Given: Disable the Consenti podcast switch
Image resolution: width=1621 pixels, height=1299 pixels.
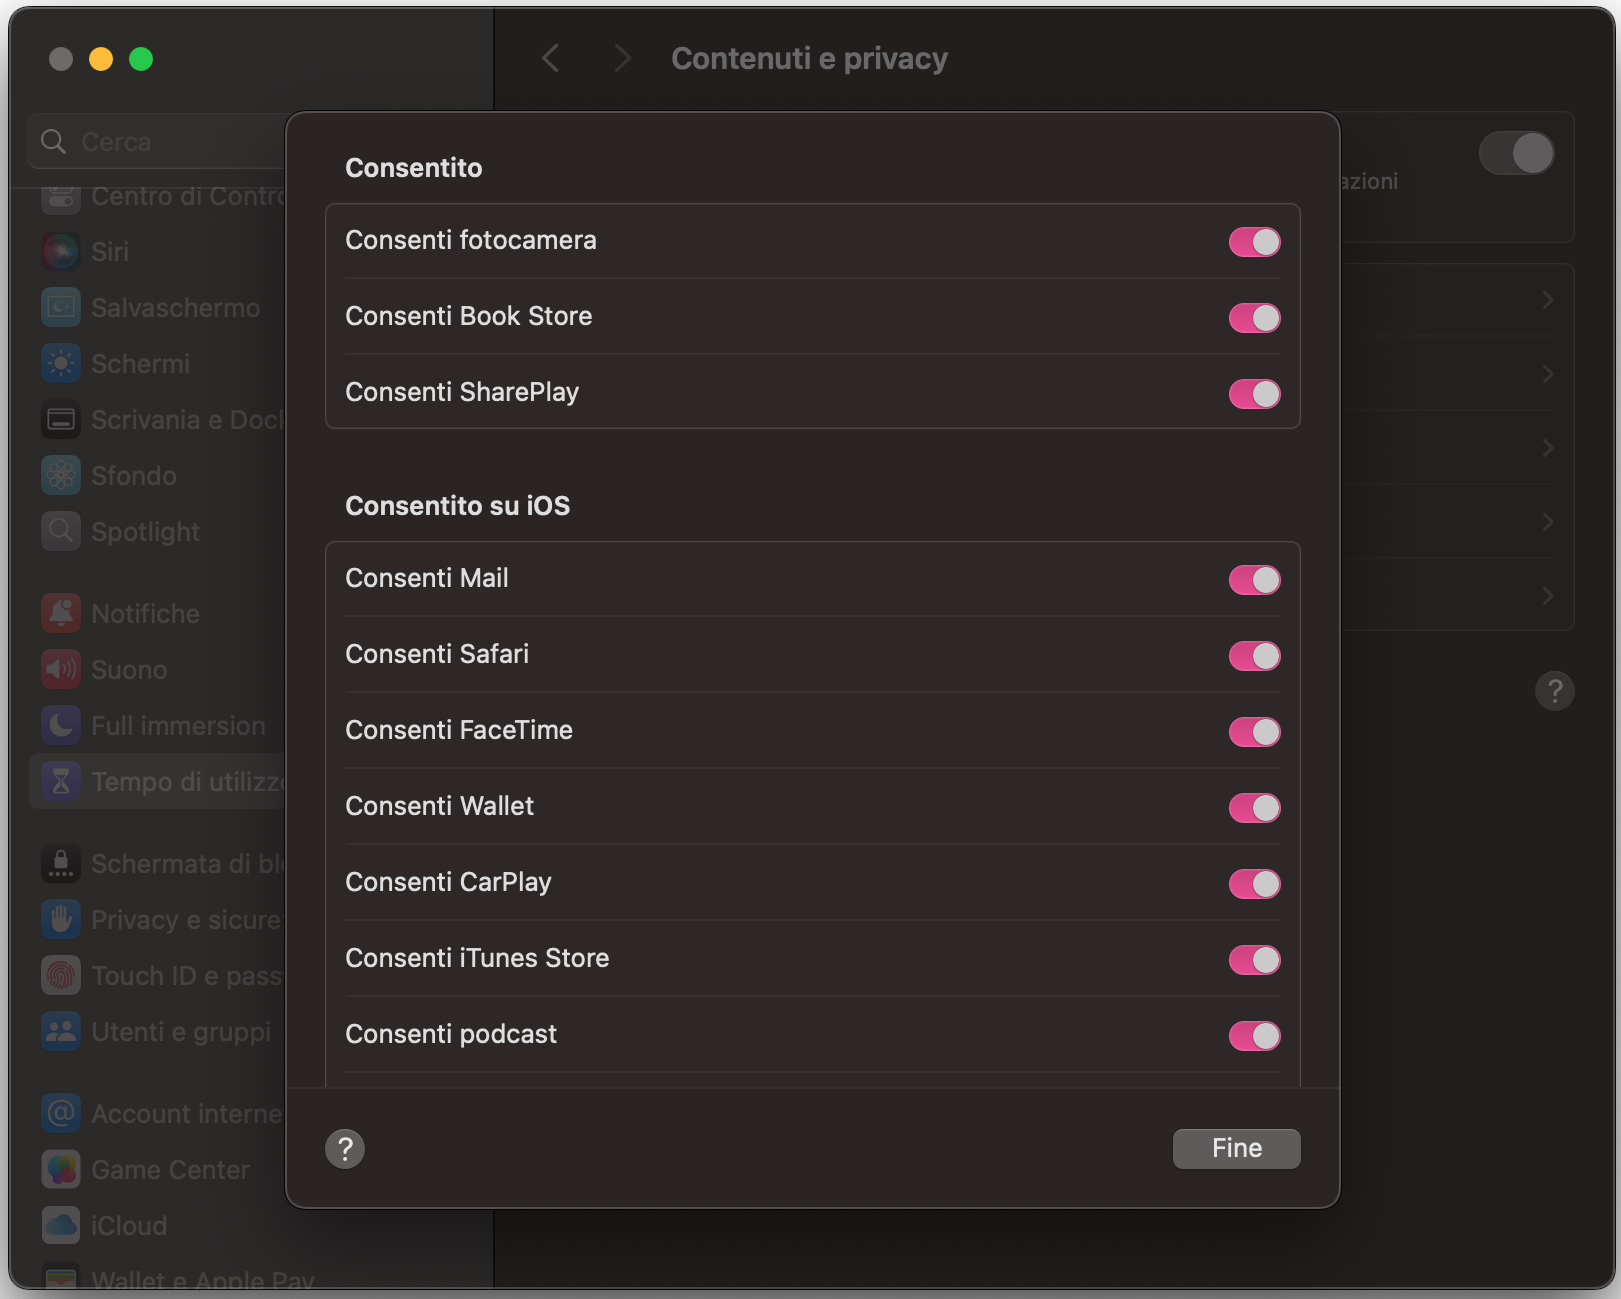Looking at the screenshot, I should point(1255,1036).
